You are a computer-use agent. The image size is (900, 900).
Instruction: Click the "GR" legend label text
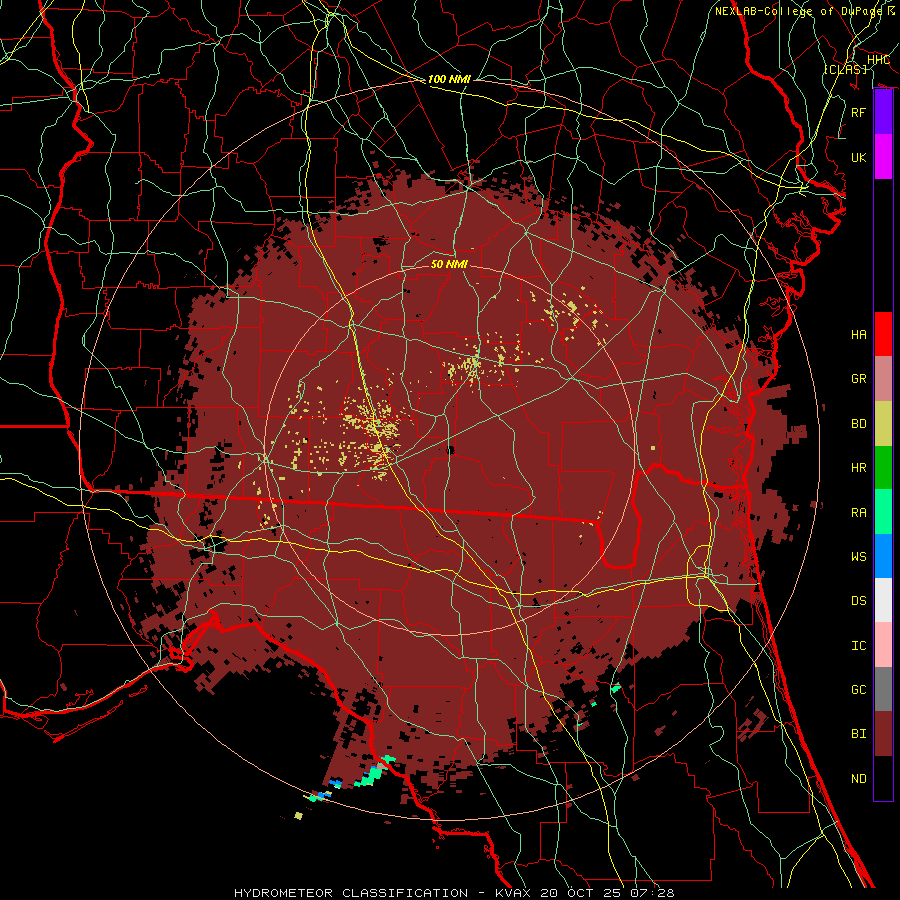click(858, 379)
